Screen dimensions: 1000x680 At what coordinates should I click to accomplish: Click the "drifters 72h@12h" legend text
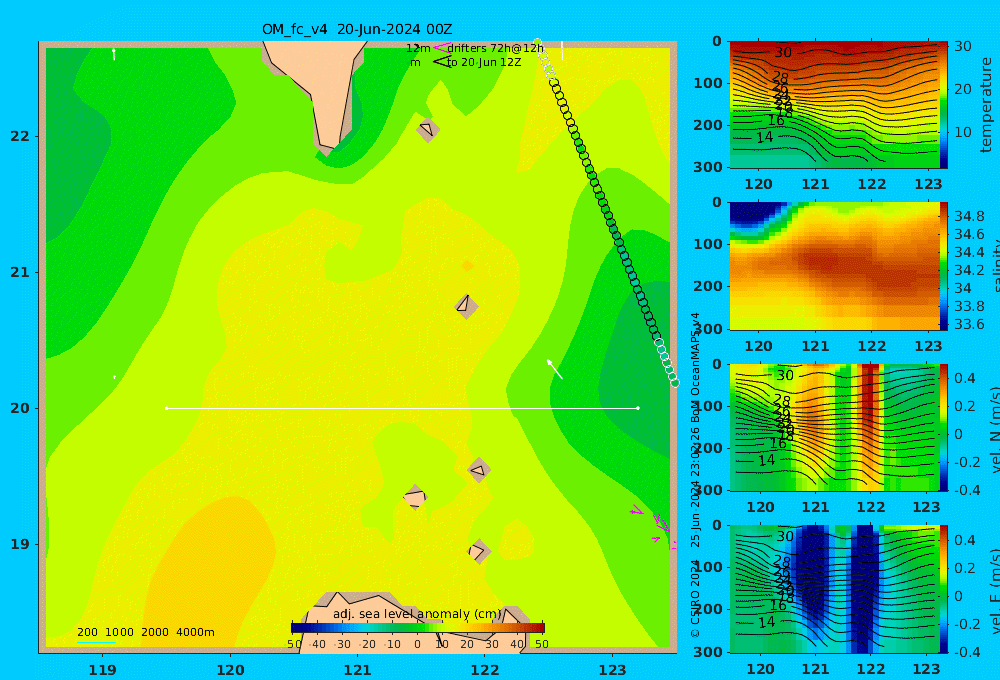click(496, 48)
